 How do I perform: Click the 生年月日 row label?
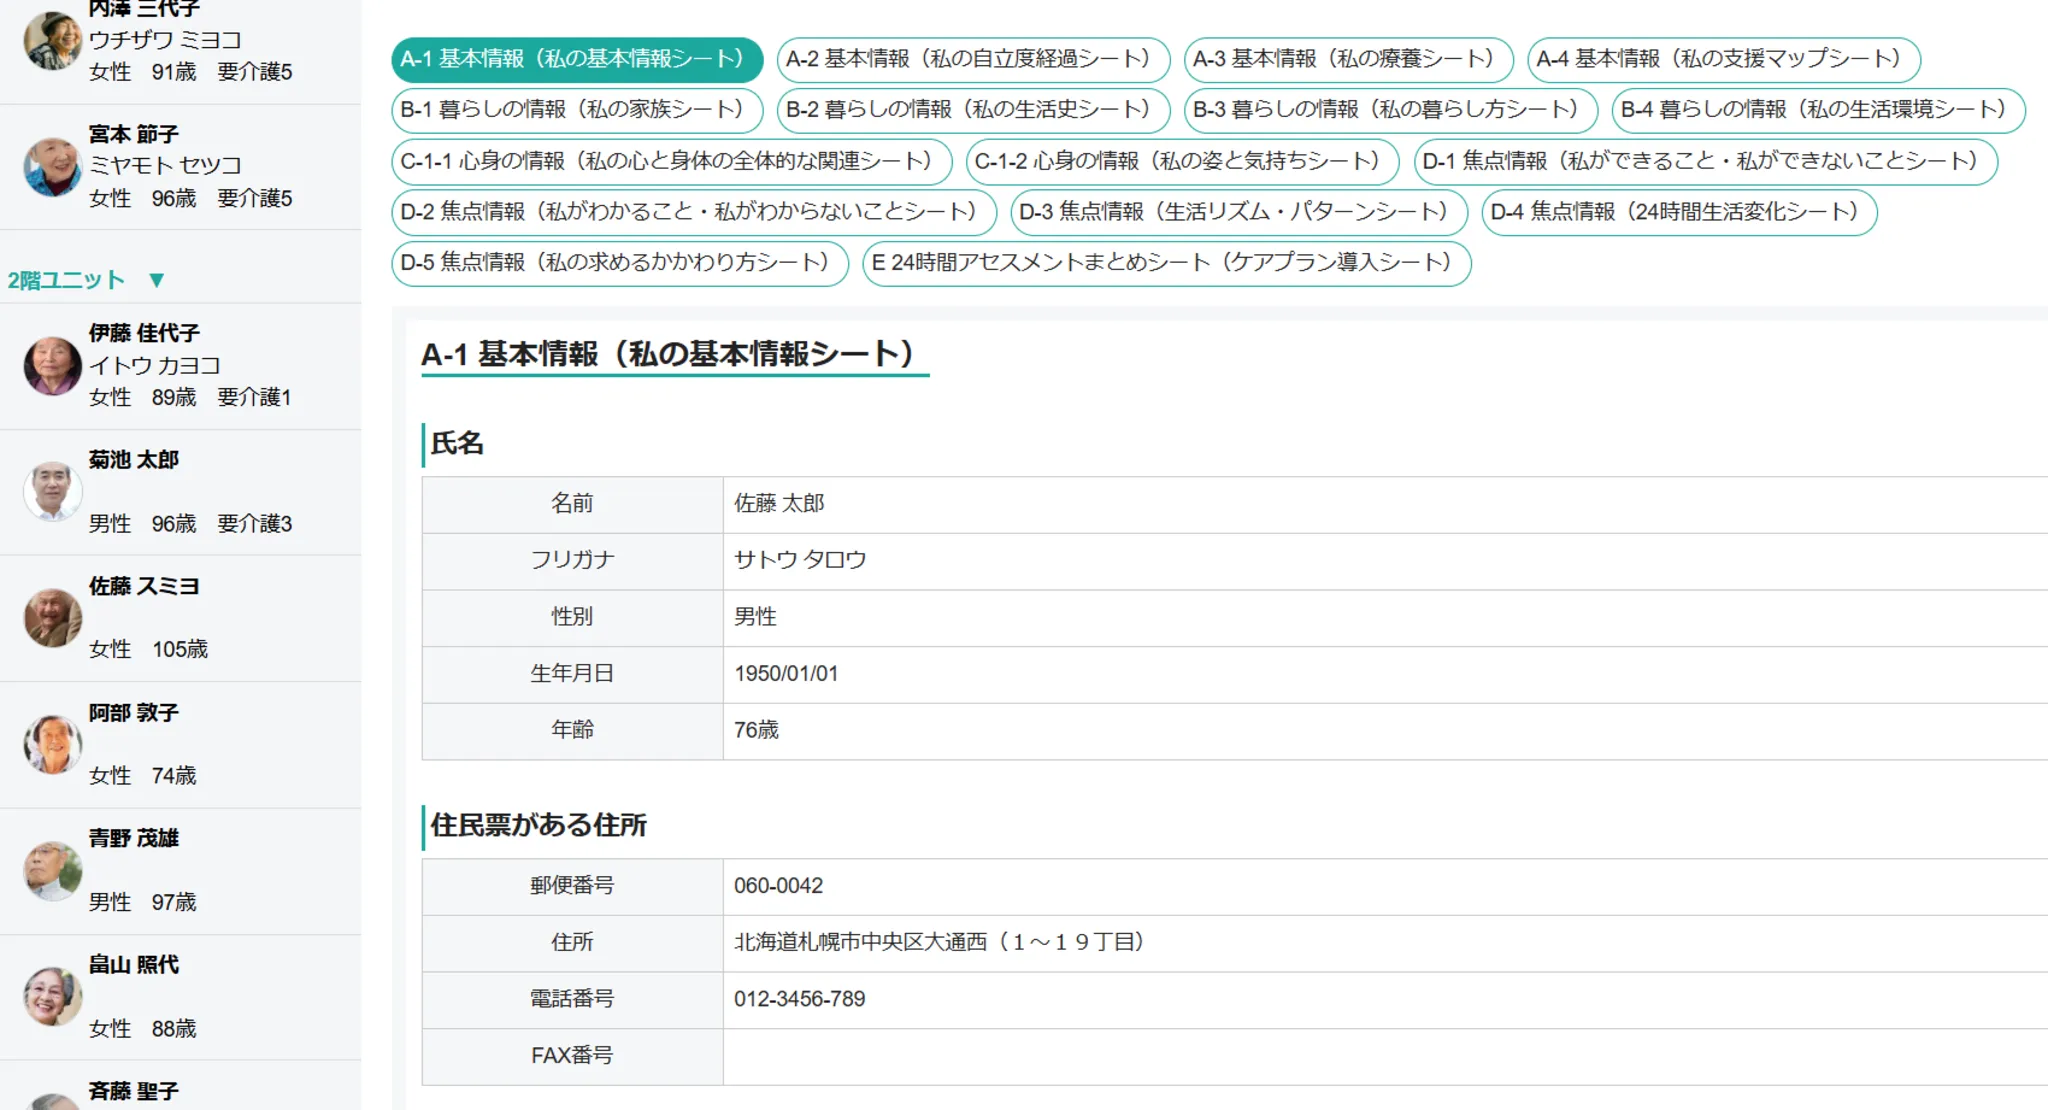tap(572, 674)
